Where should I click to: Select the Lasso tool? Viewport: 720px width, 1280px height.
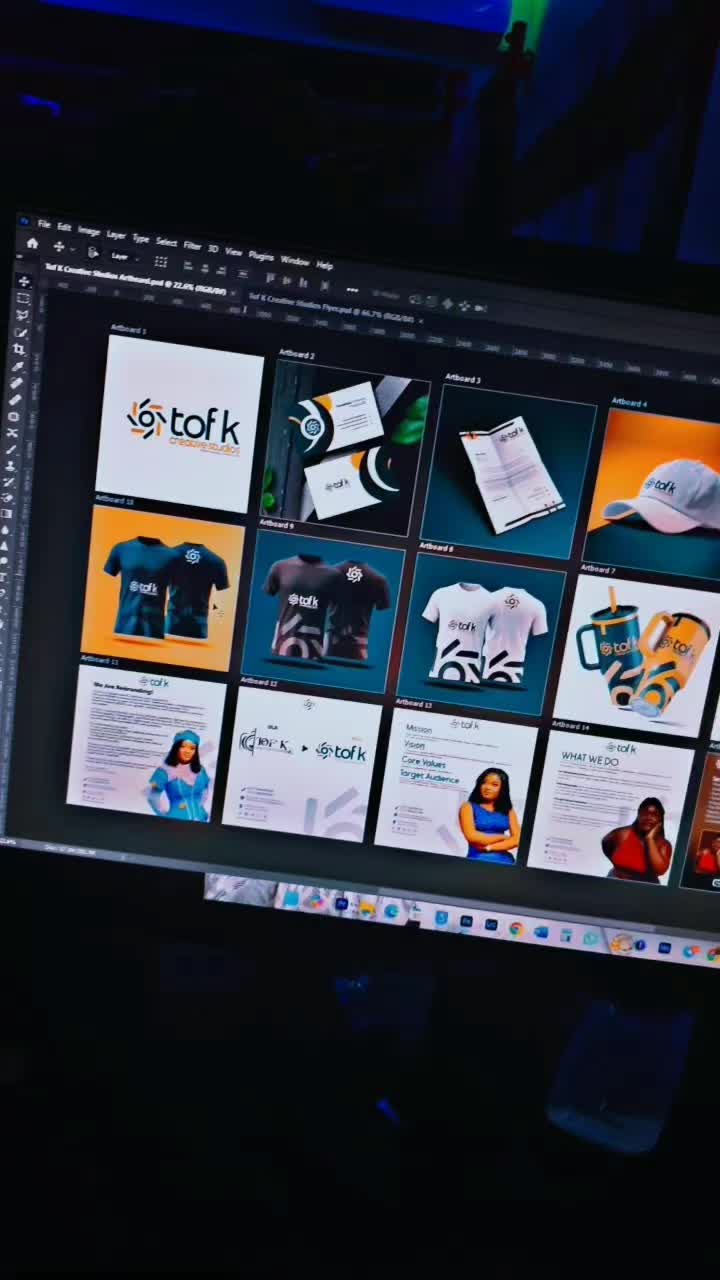[23, 315]
